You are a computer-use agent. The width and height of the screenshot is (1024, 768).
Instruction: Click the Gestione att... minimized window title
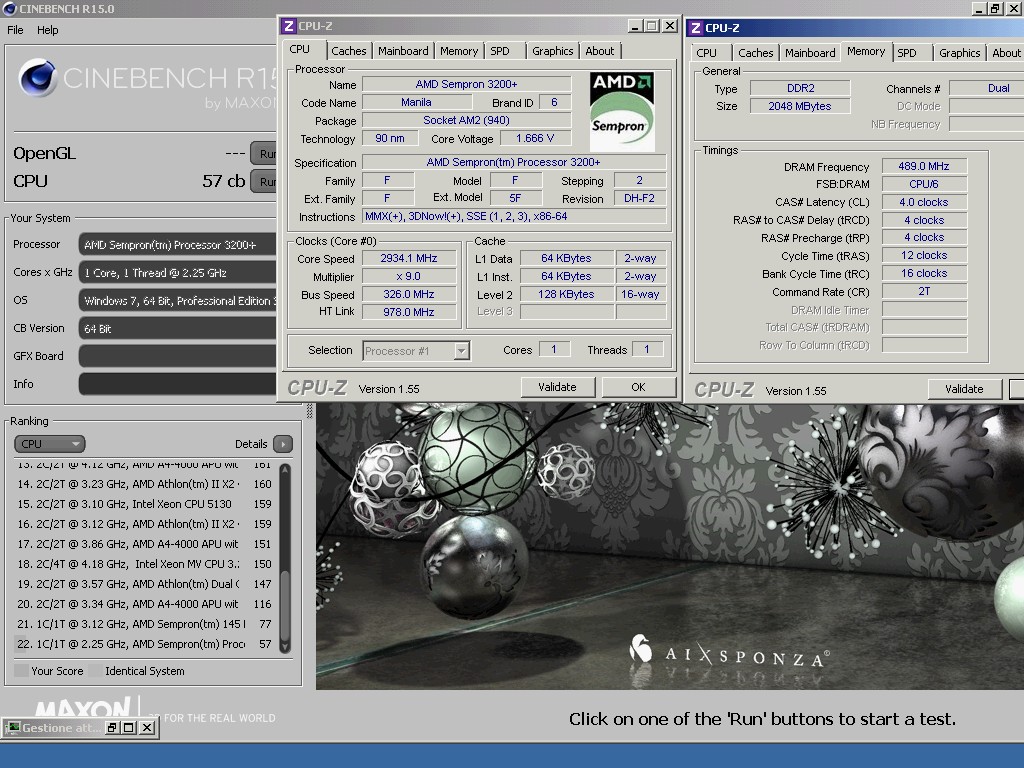(x=62, y=728)
